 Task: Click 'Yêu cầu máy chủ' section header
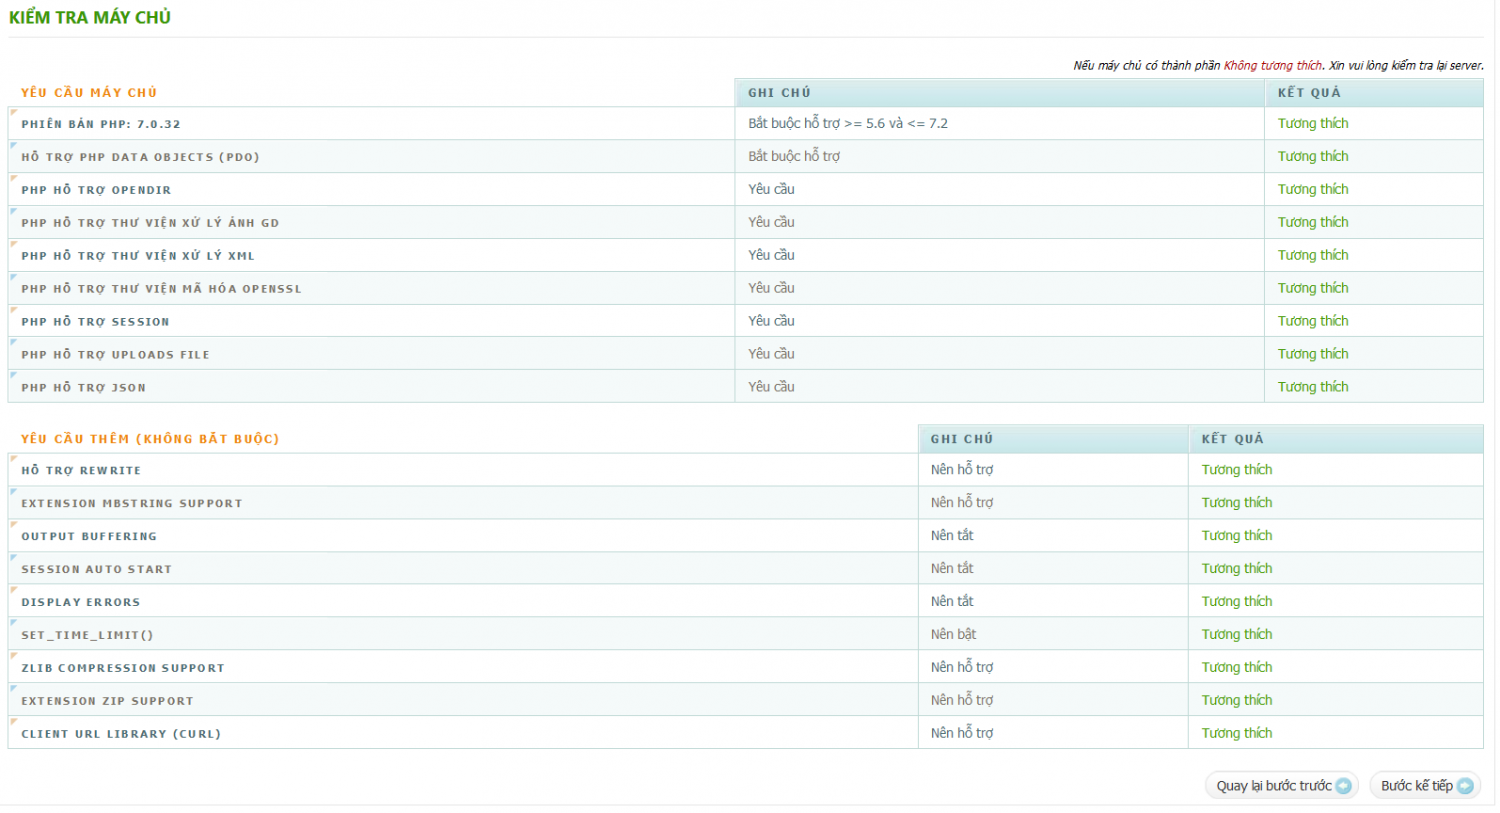click(x=89, y=93)
